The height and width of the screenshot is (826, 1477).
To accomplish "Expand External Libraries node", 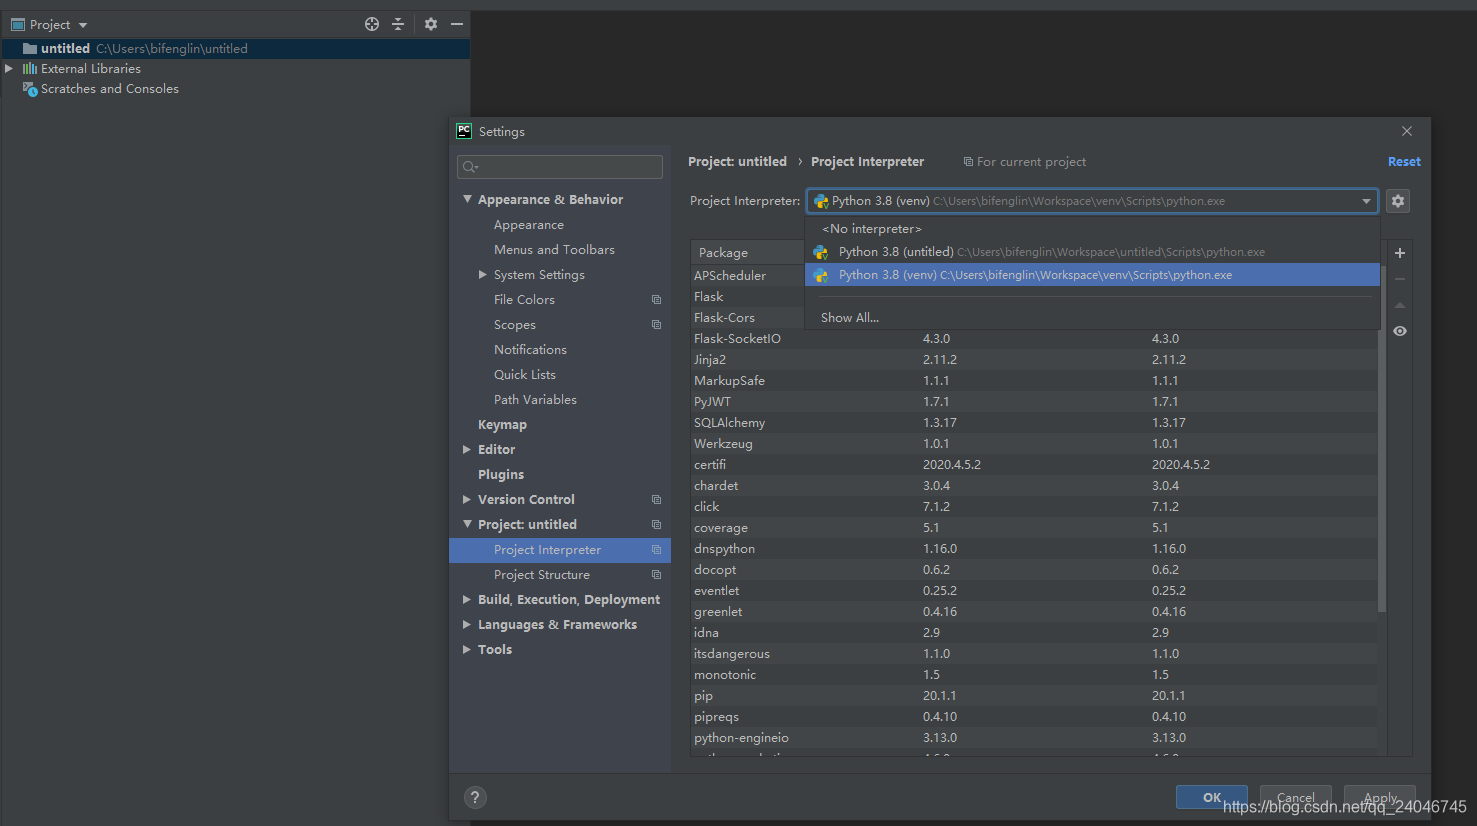I will pos(9,68).
